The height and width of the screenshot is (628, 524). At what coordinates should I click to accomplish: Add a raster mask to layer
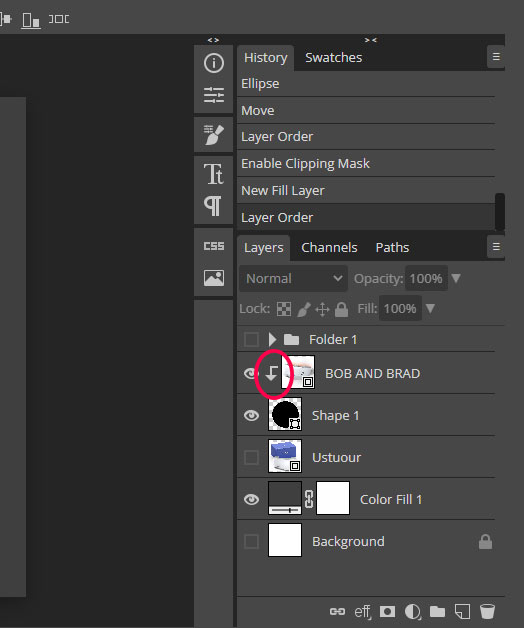[387, 611]
